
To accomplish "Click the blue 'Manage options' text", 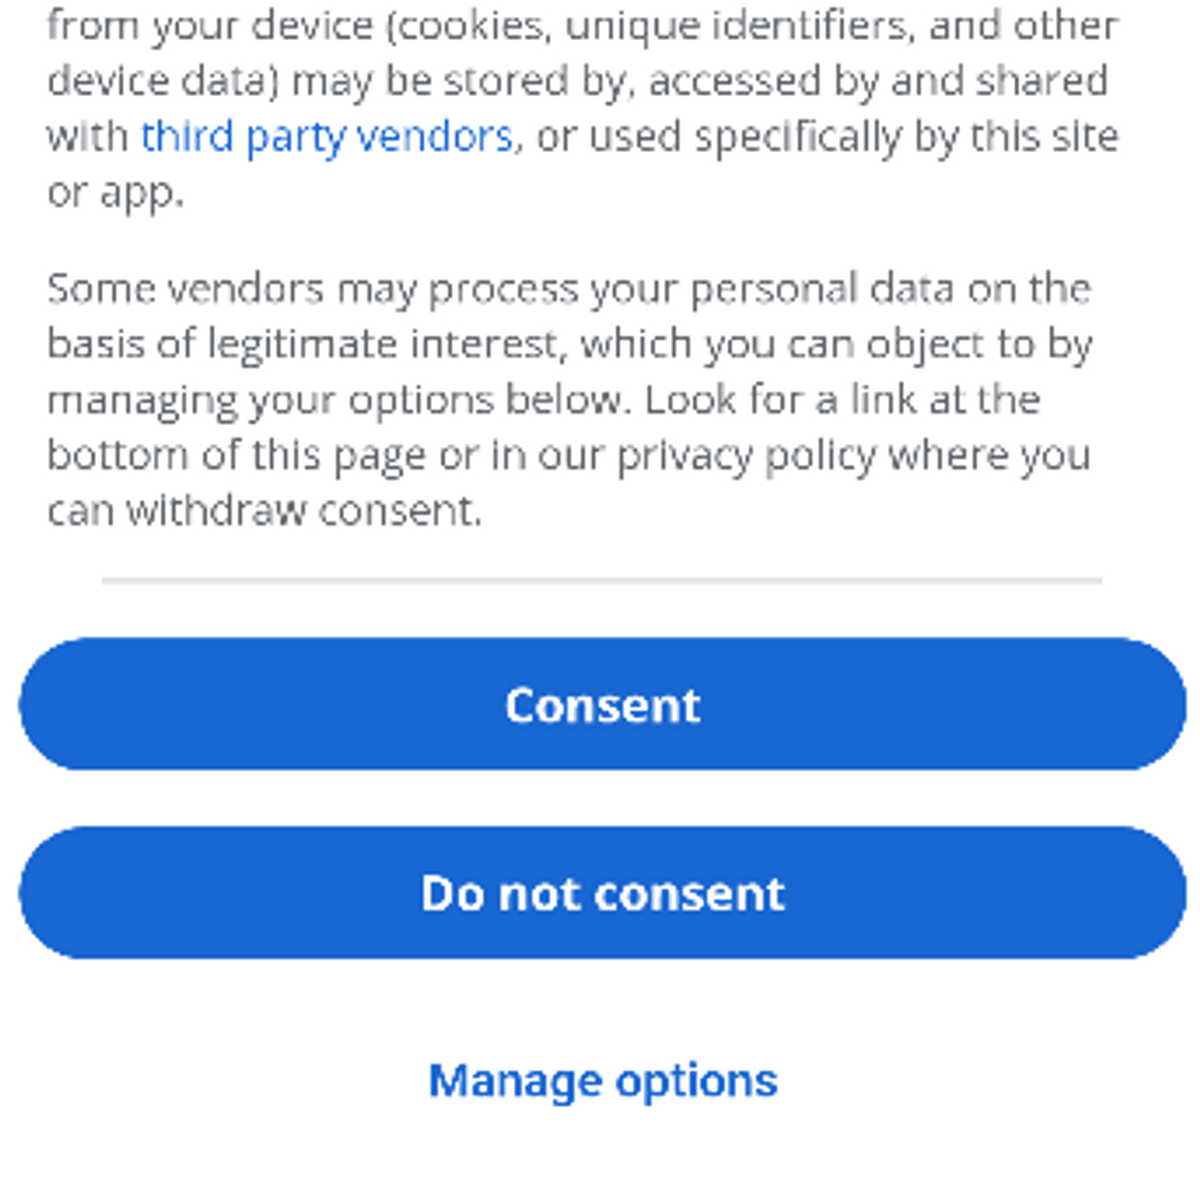I will tap(603, 1081).
